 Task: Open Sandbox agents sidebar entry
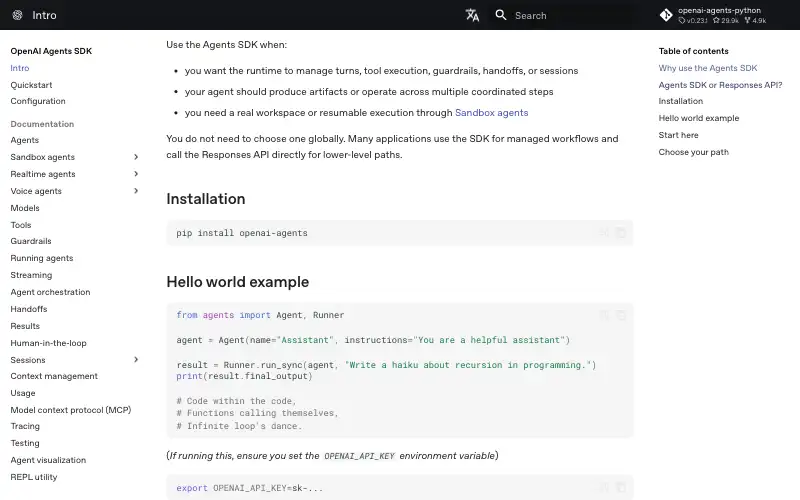42,157
